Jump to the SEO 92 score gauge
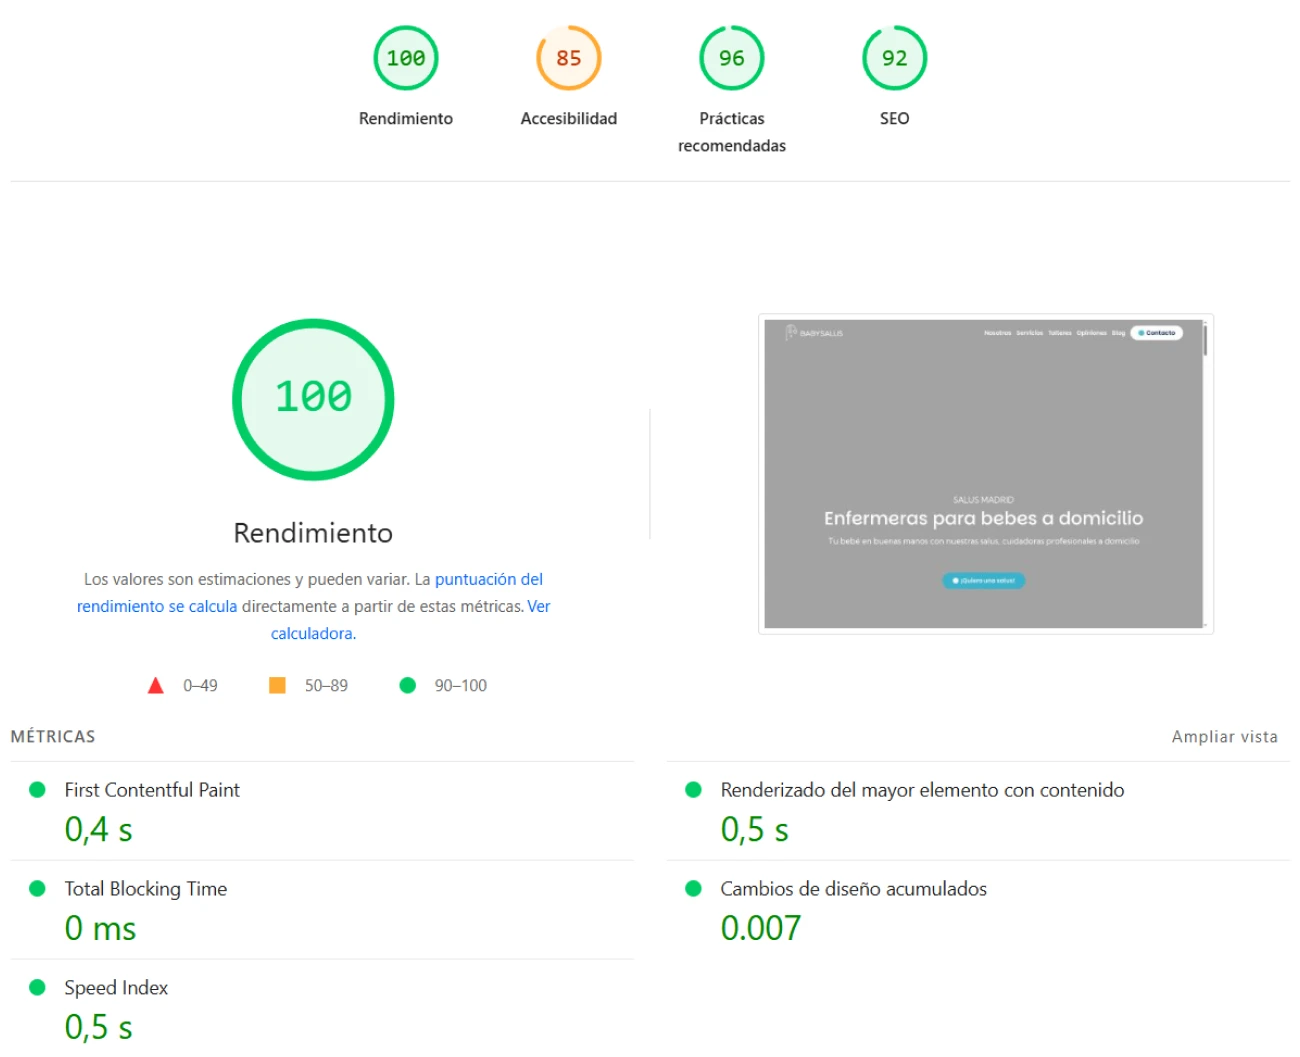Viewport: 1300px width, 1057px height. [x=894, y=59]
